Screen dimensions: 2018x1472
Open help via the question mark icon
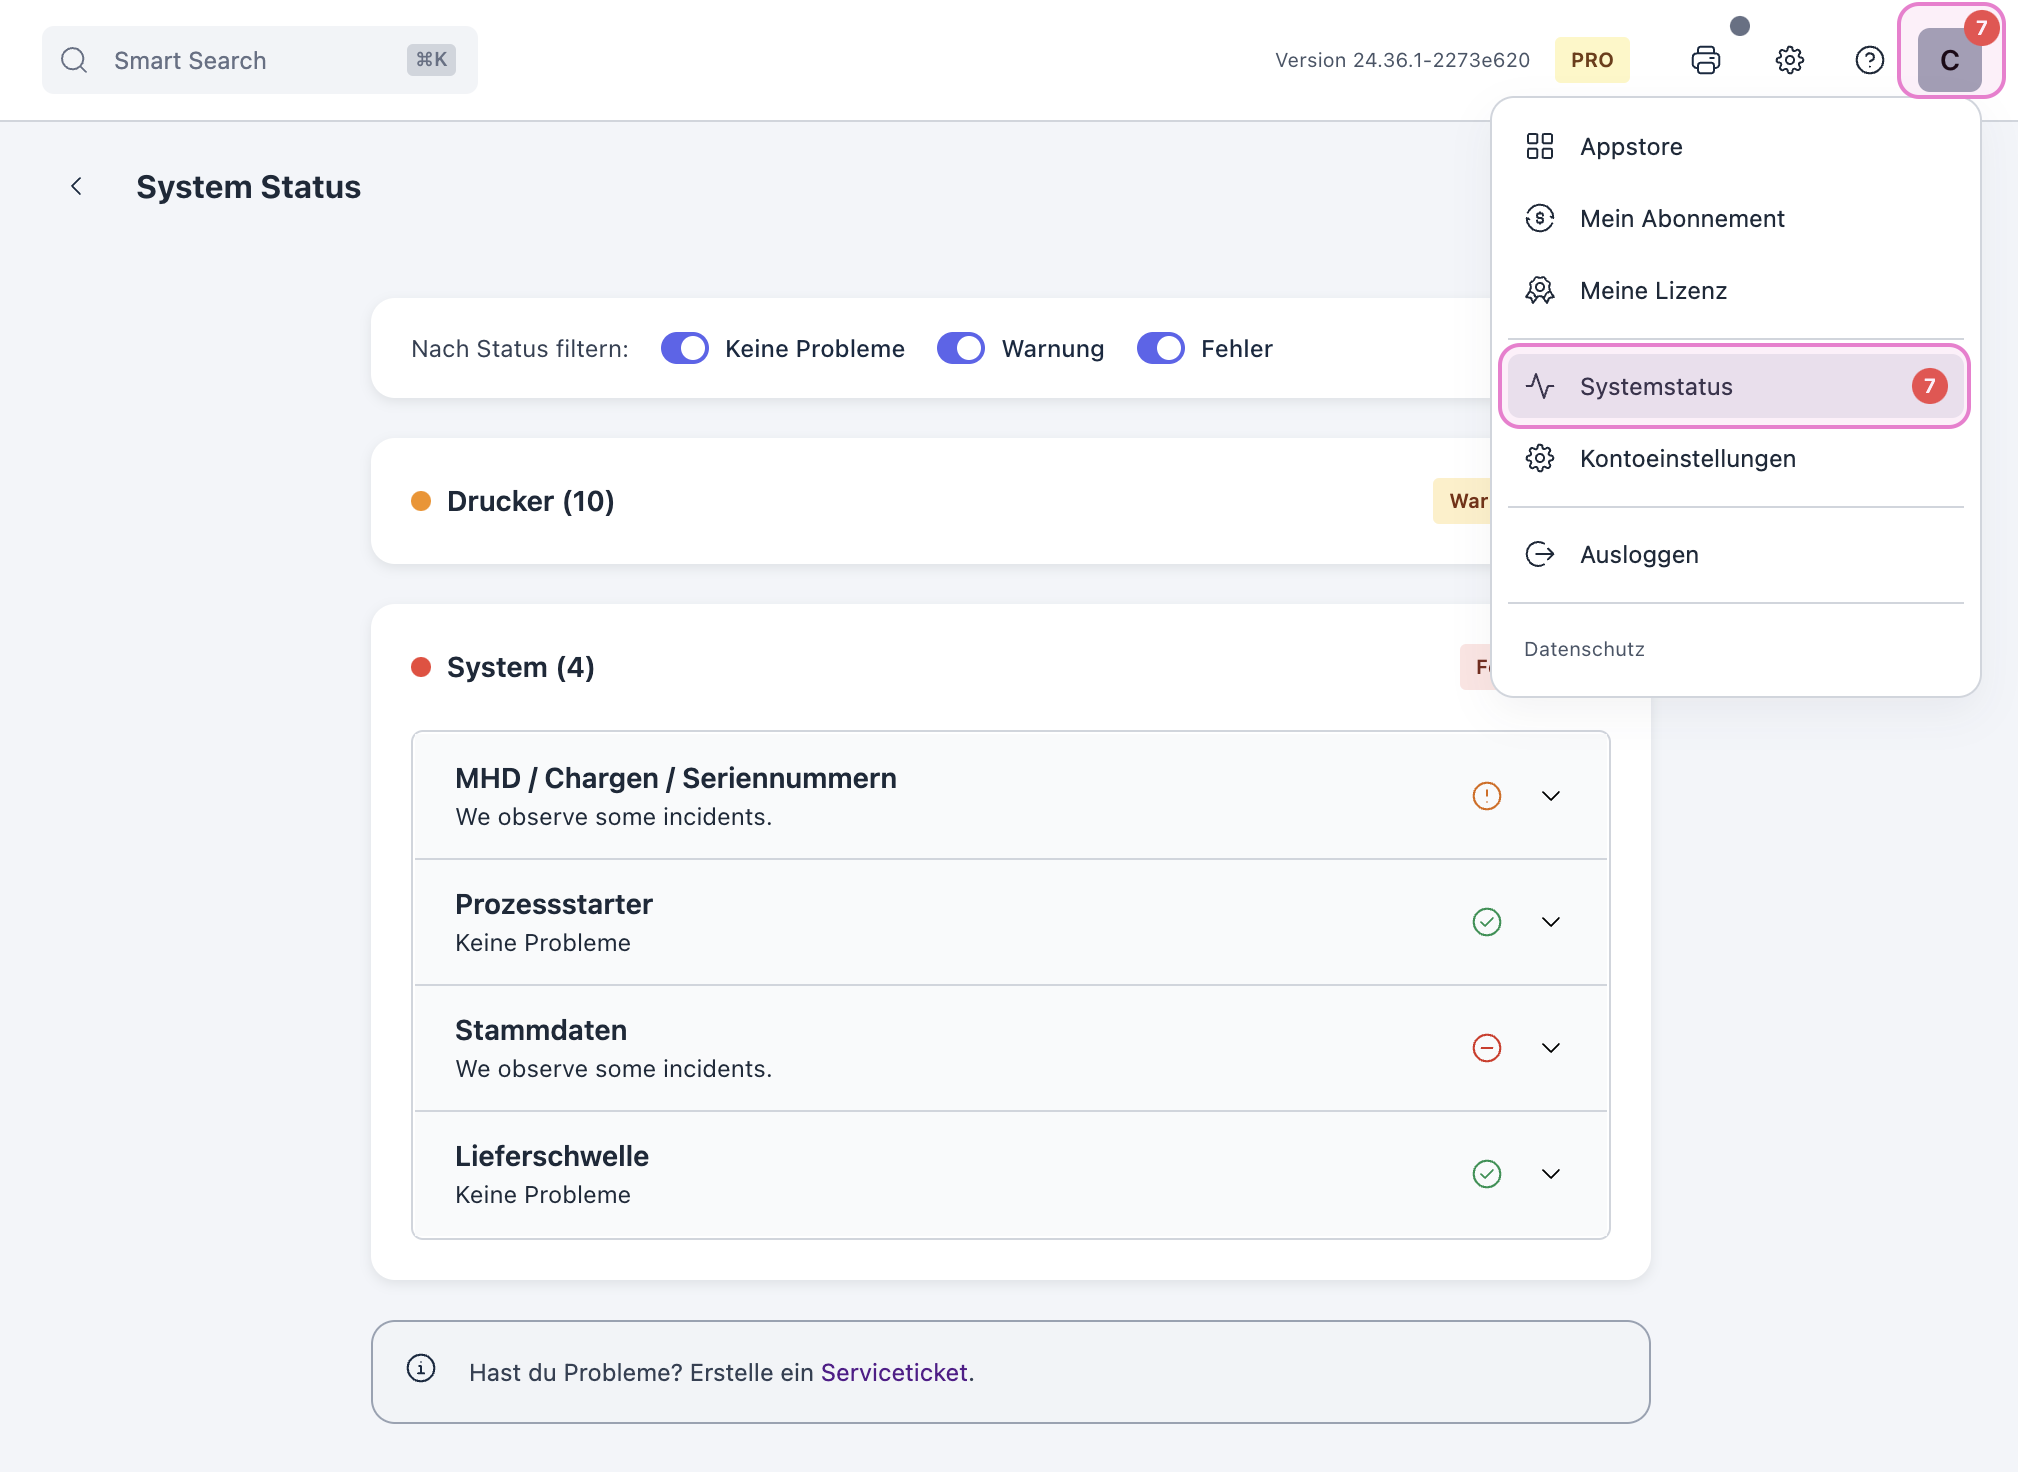click(1869, 60)
